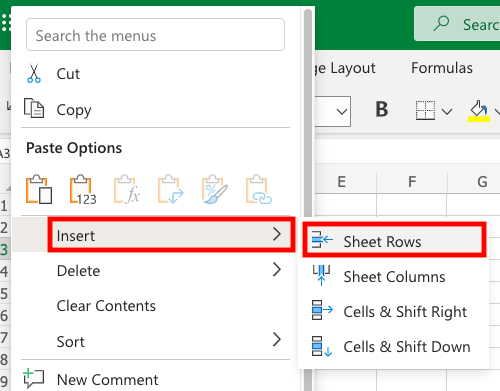Choose Paste Transpose icon
This screenshot has height=391, width=500.
click(171, 189)
